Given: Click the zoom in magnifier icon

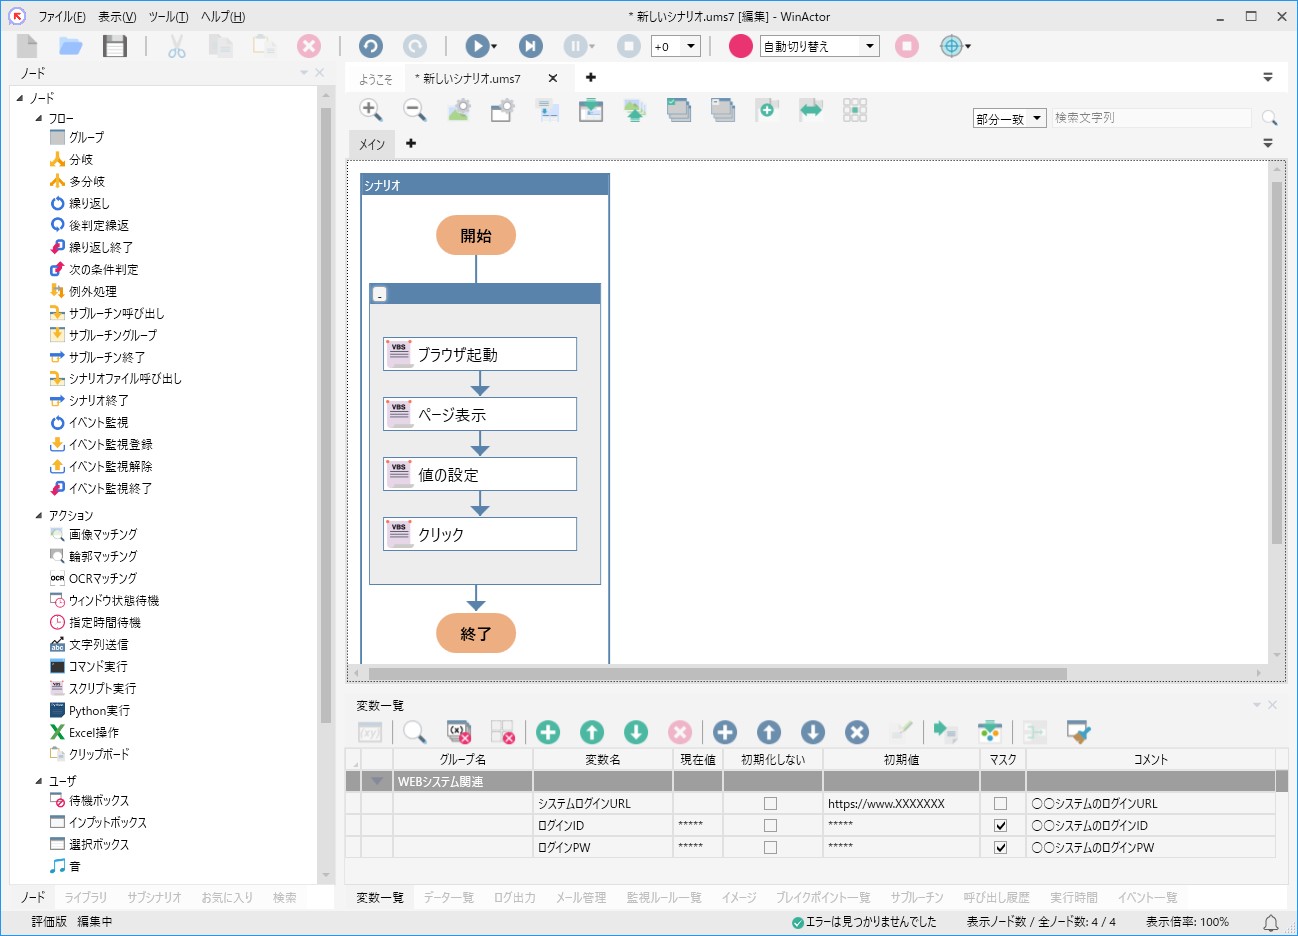Looking at the screenshot, I should point(370,110).
